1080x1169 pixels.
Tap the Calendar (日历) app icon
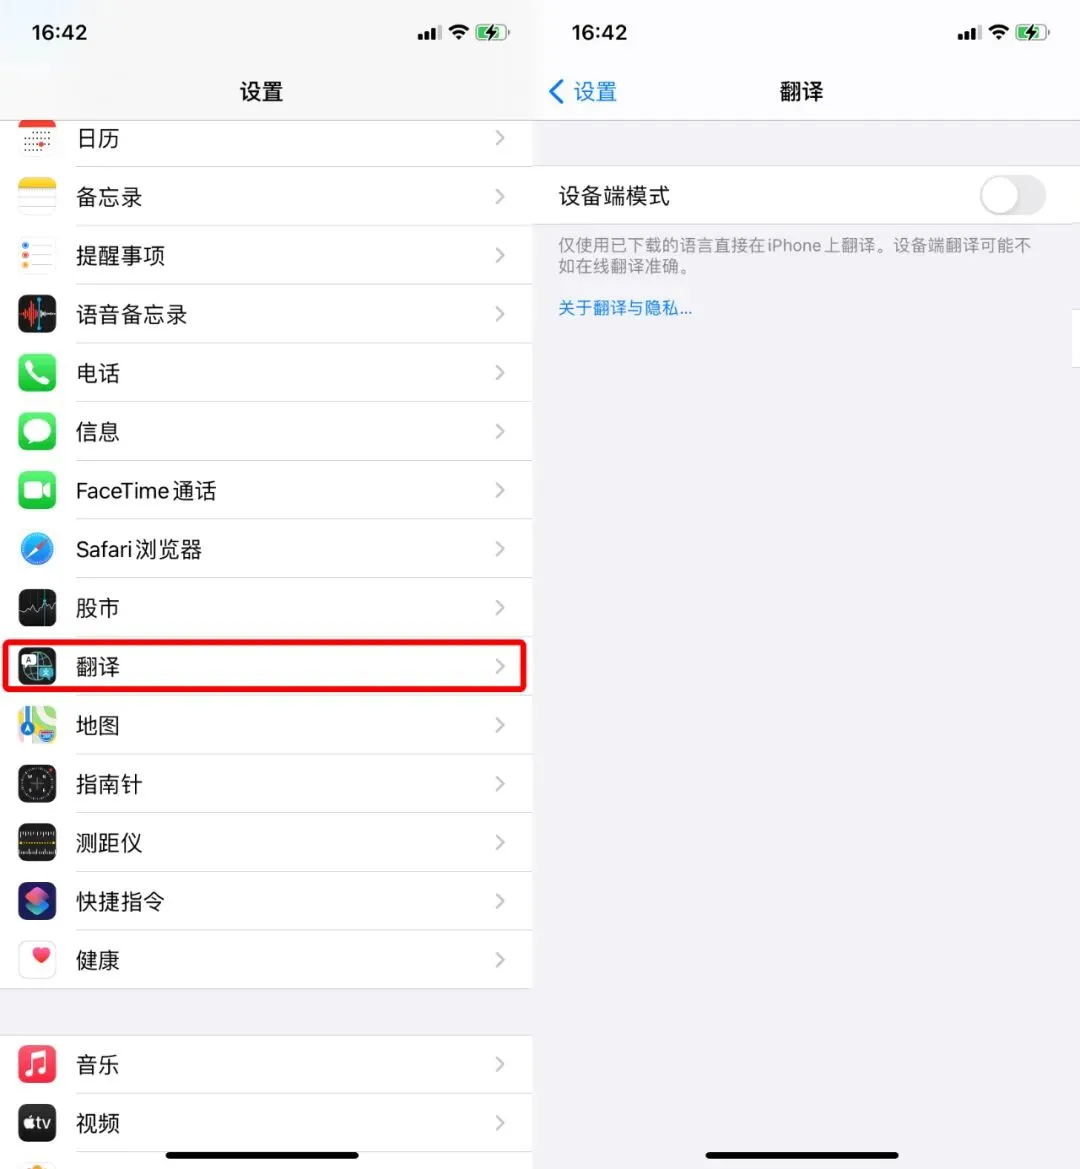pyautogui.click(x=37, y=139)
